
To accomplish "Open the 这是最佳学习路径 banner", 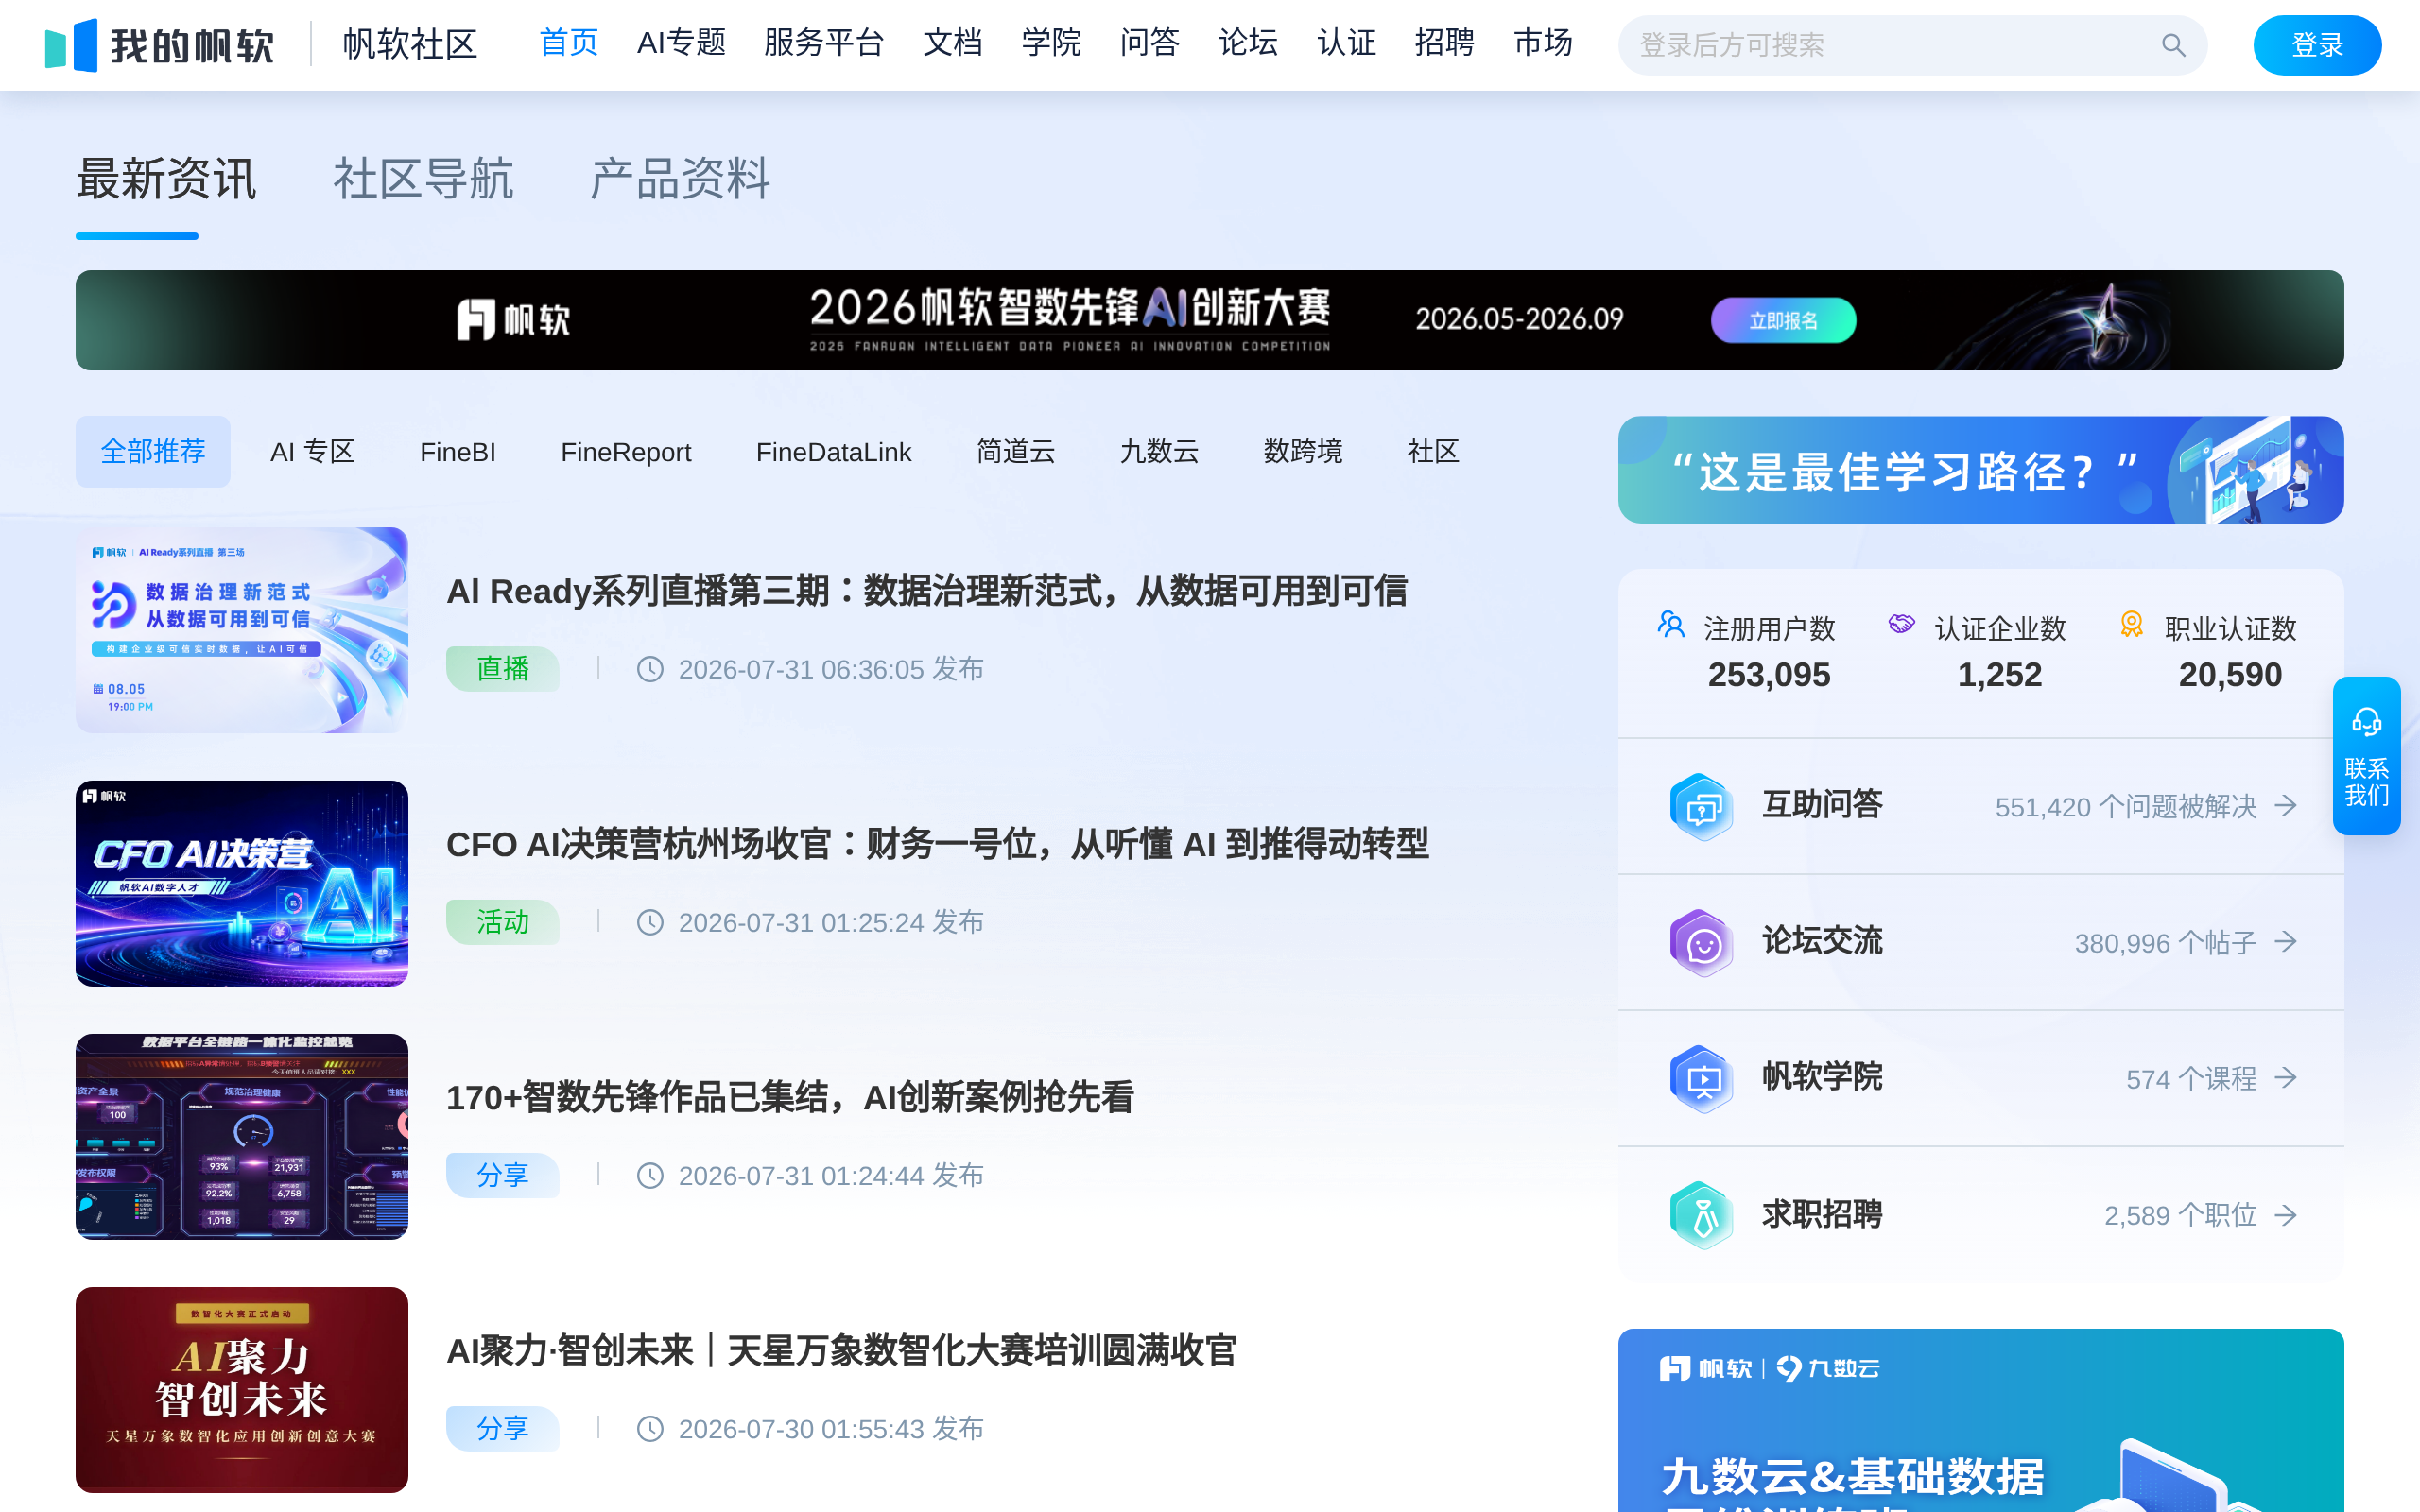I will click(1980, 470).
